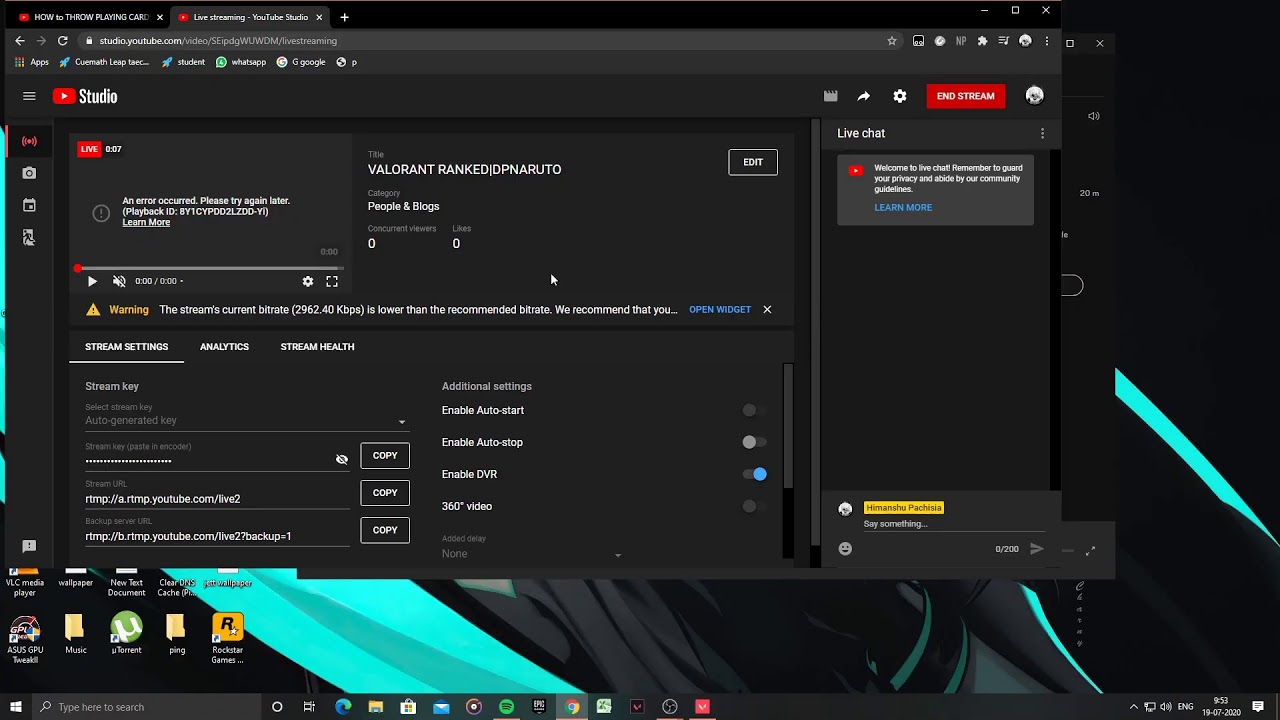
Task: Click the EDIT stream details button
Action: click(x=753, y=162)
